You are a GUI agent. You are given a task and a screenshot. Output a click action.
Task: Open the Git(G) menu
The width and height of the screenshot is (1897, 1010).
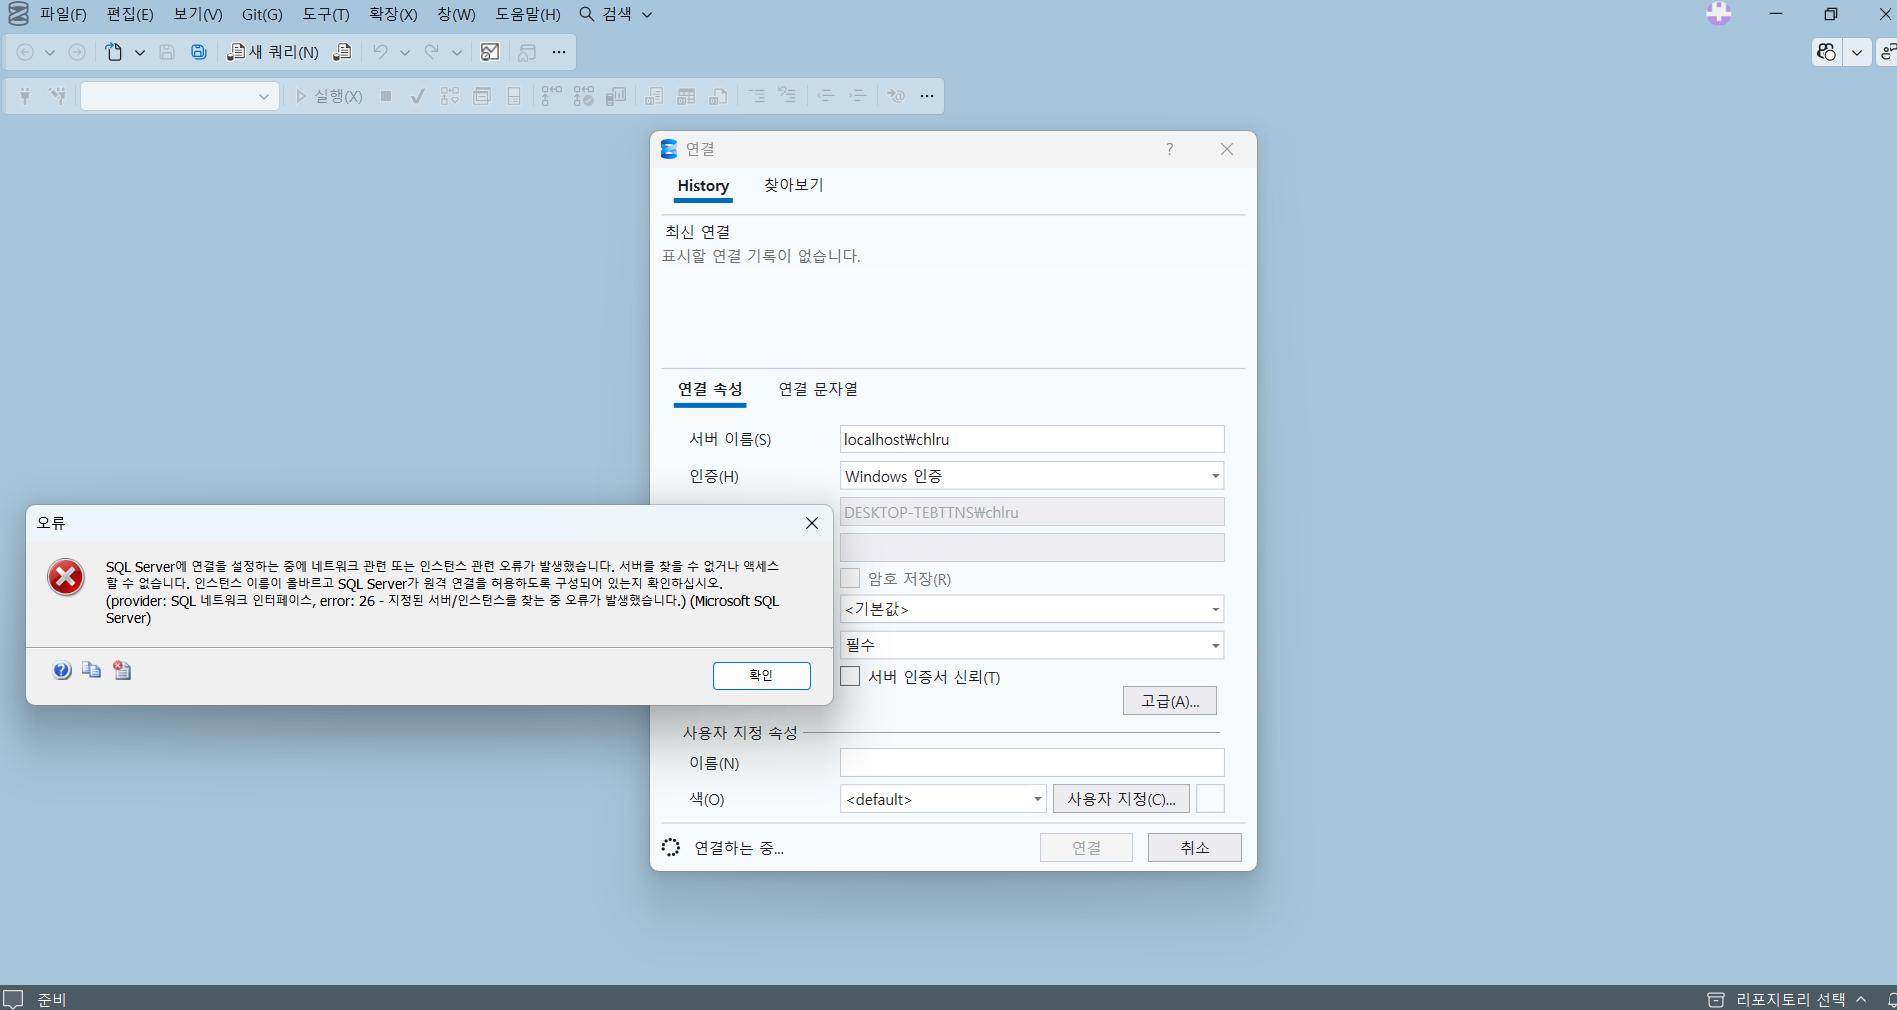[x=262, y=14]
